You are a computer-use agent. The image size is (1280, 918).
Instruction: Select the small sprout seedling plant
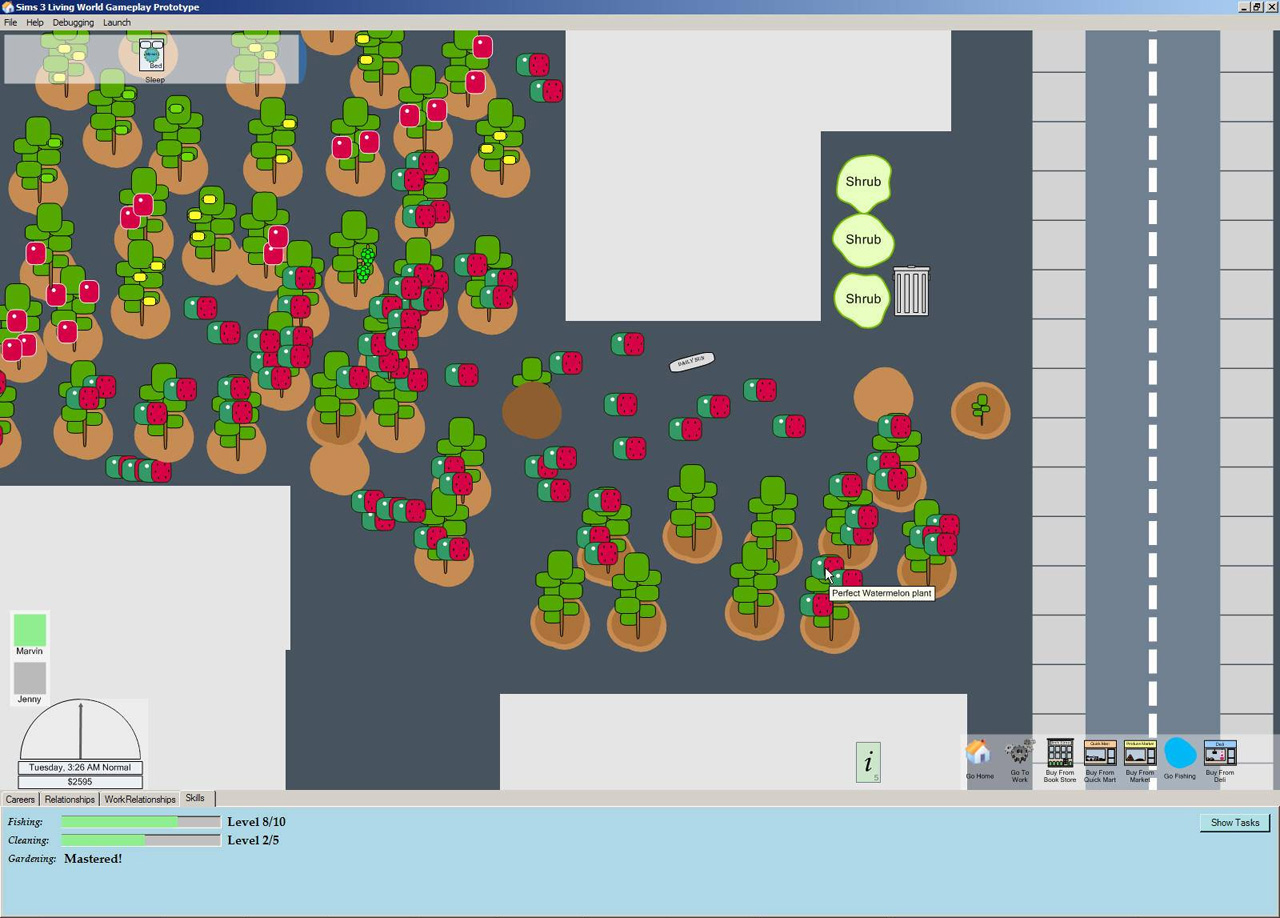point(981,408)
